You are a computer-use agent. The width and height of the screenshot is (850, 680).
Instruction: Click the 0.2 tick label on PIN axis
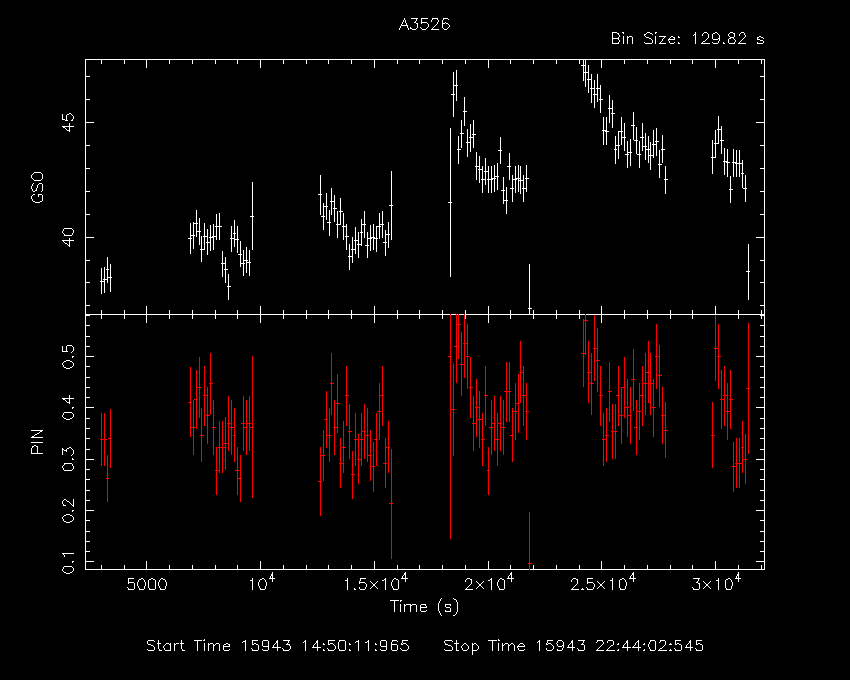coord(69,510)
